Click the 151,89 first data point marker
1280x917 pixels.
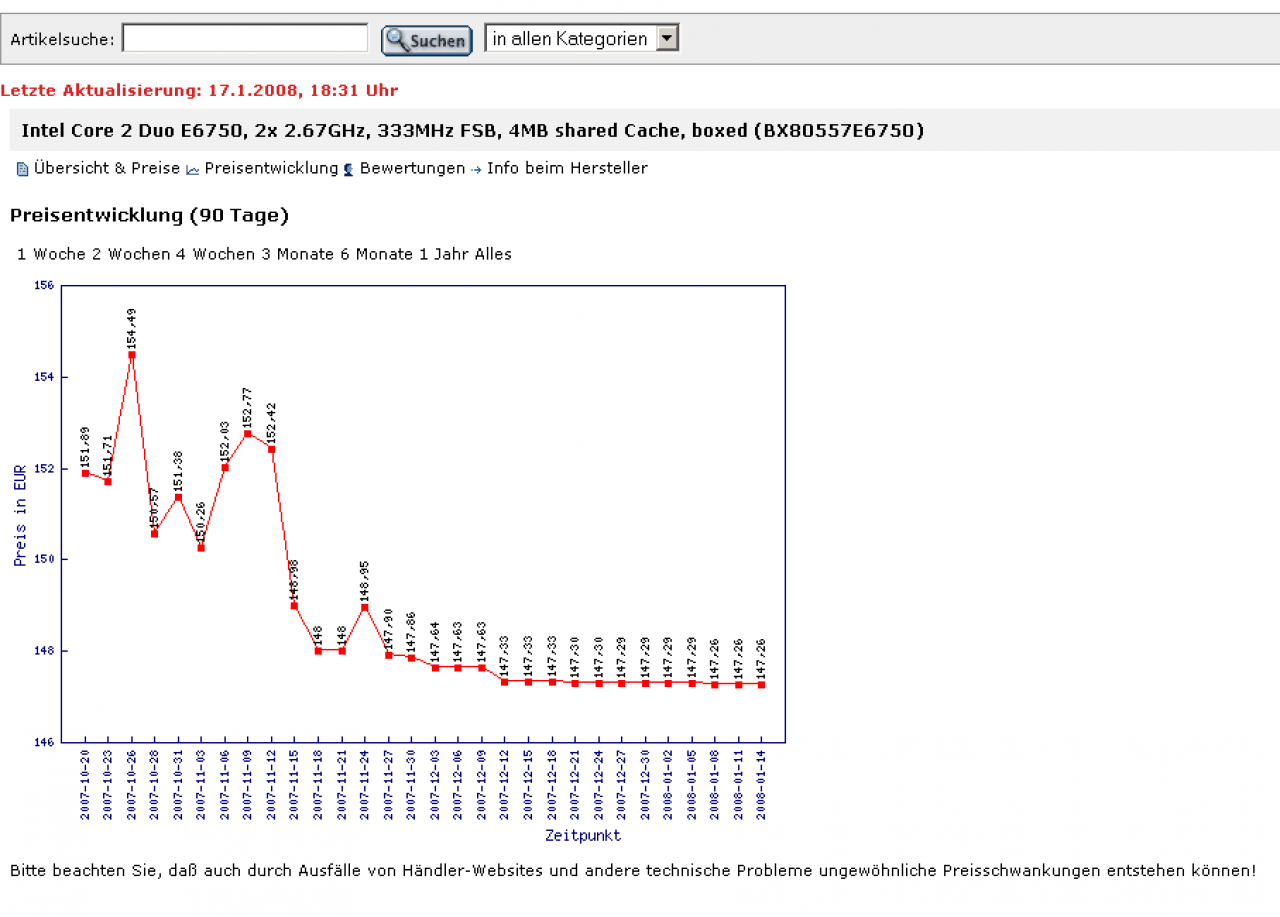coord(85,473)
